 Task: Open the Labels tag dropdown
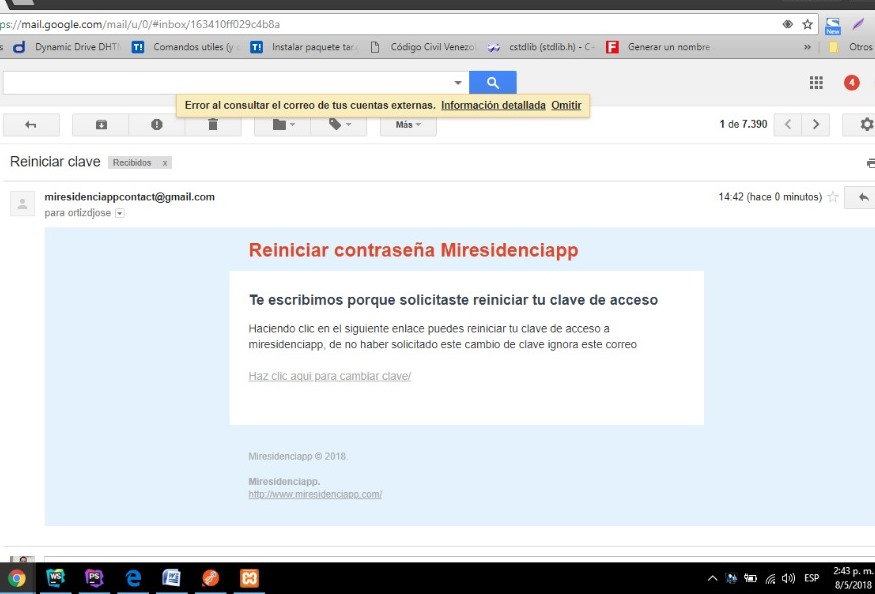338,125
